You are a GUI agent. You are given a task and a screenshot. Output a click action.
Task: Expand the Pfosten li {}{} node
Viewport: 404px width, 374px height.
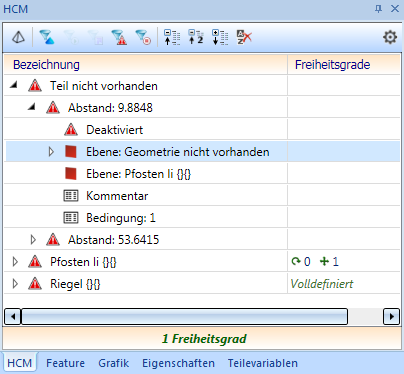point(15,262)
